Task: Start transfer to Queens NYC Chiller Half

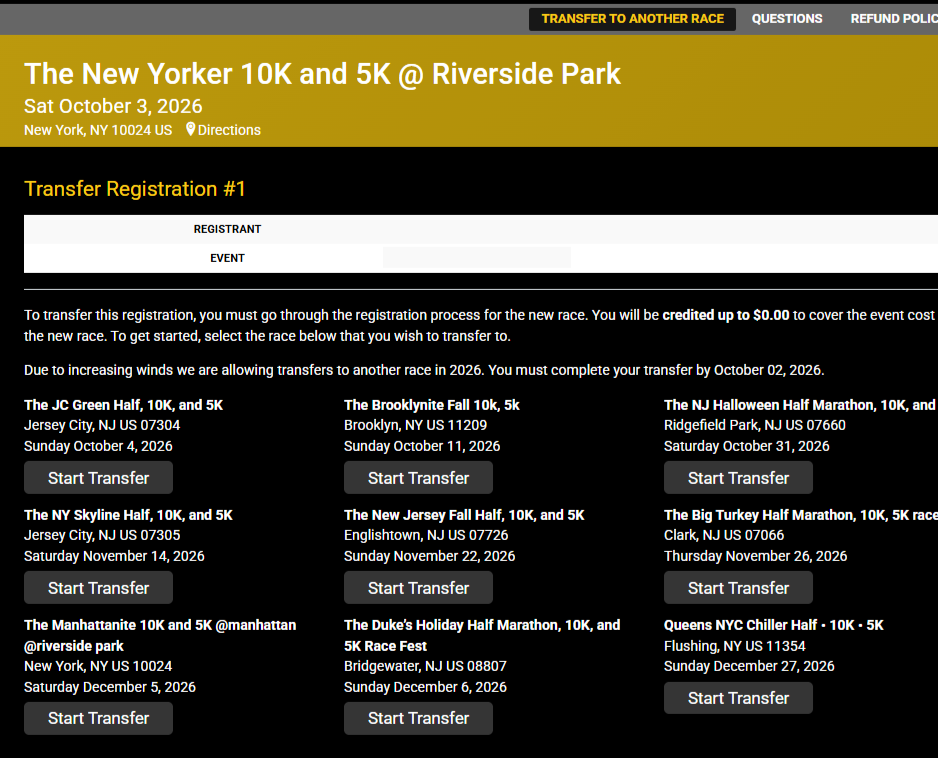Action: point(738,698)
